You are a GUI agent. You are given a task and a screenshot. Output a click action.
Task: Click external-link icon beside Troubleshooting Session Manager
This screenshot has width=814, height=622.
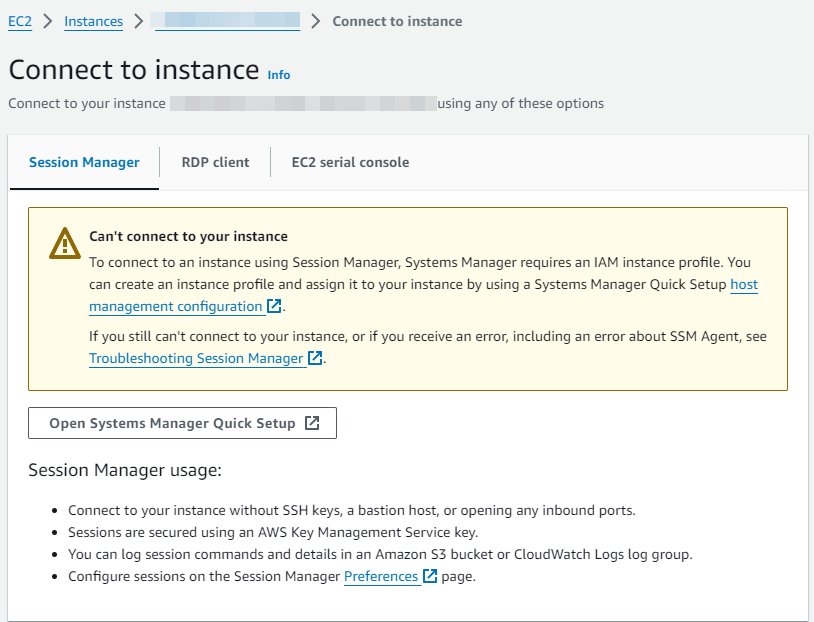click(x=315, y=358)
